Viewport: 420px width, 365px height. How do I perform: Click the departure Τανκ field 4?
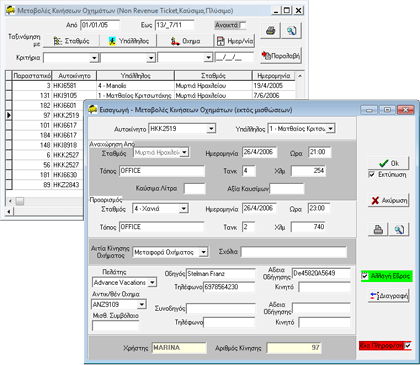[249, 171]
